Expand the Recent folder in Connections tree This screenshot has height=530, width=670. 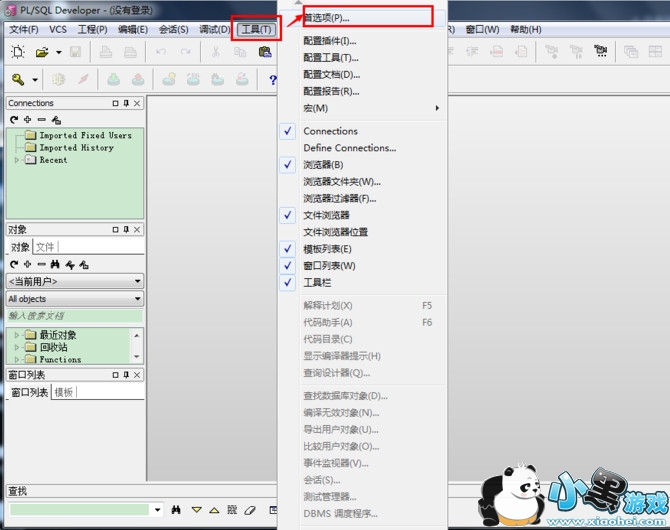(x=17, y=160)
